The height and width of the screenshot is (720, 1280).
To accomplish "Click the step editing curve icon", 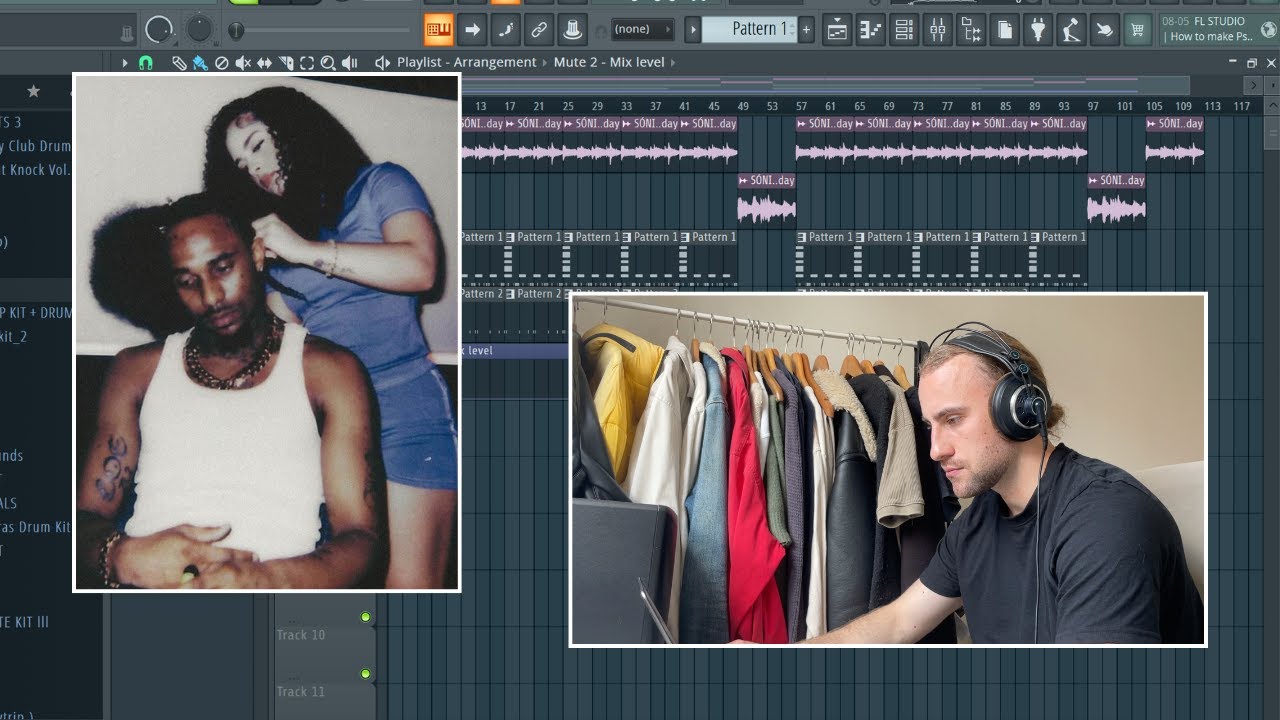I will pyautogui.click(x=505, y=30).
